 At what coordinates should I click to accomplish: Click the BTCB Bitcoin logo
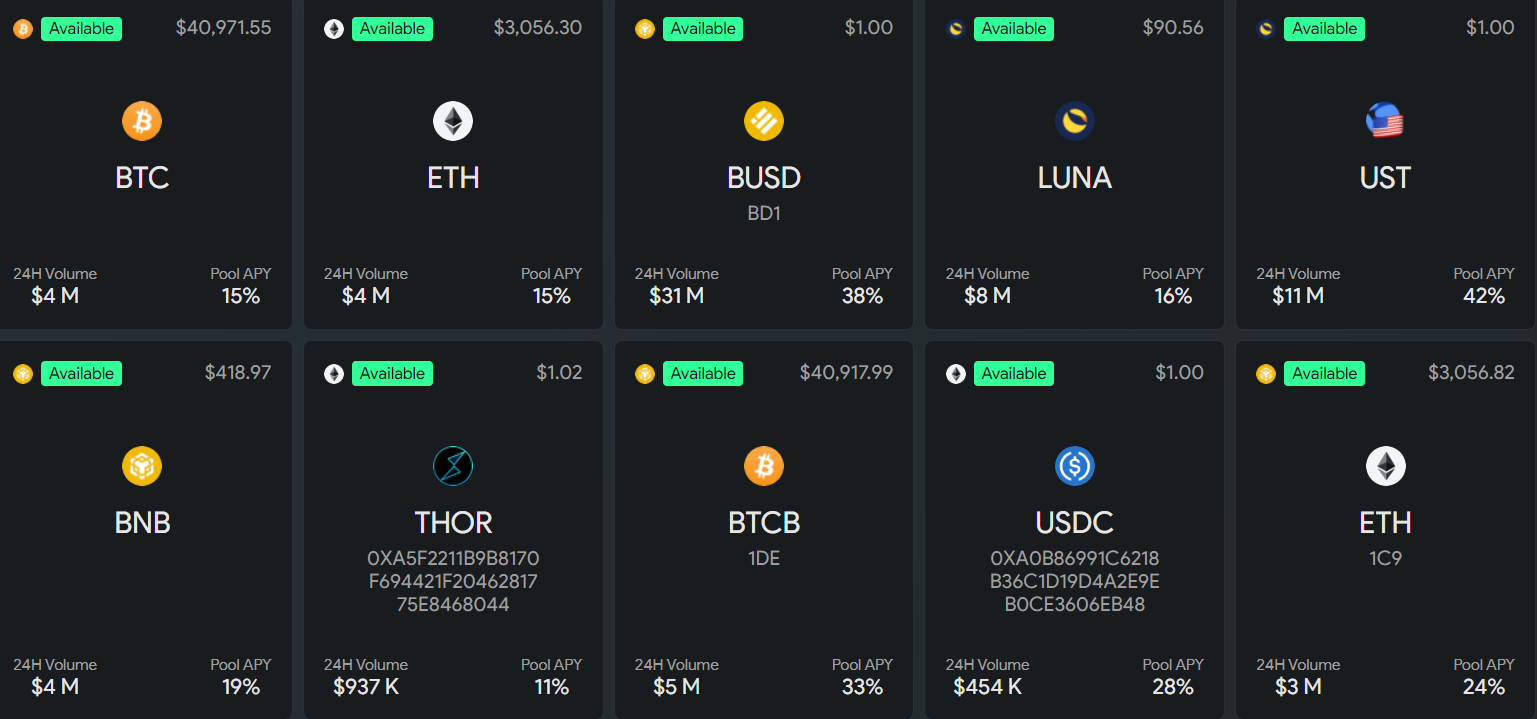pyautogui.click(x=764, y=466)
